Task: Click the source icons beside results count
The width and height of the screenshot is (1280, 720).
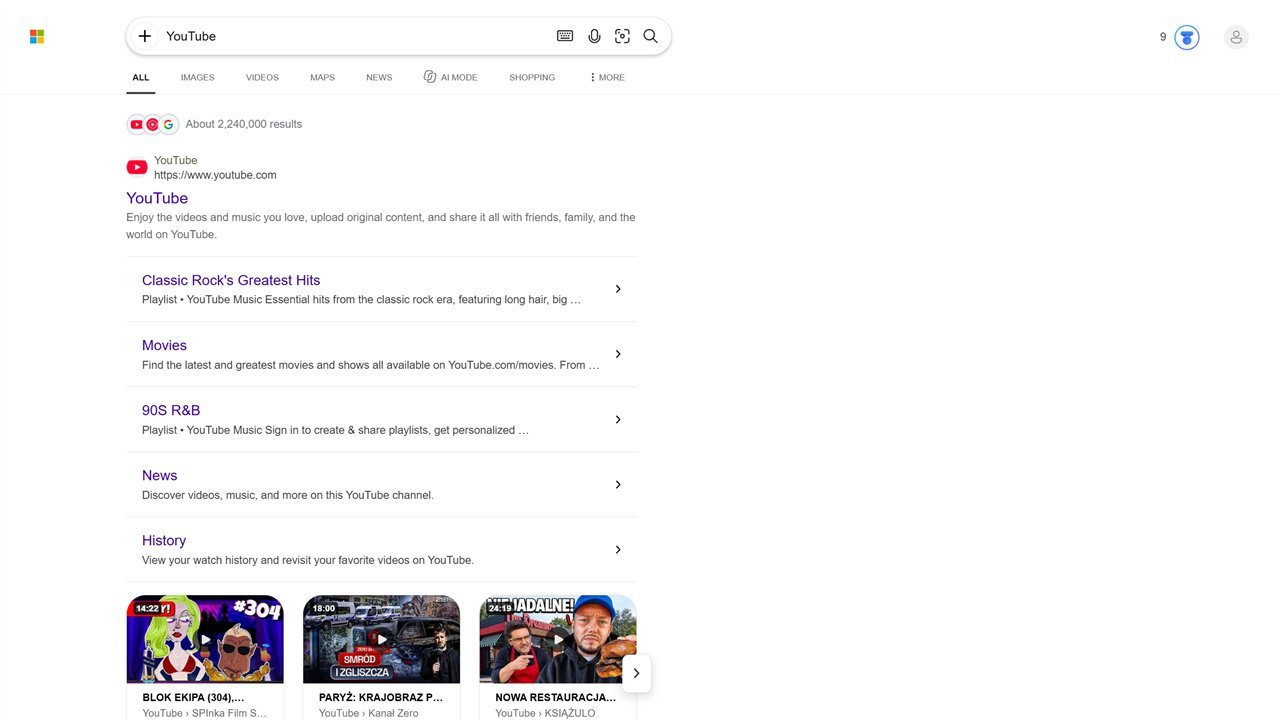Action: pos(152,124)
